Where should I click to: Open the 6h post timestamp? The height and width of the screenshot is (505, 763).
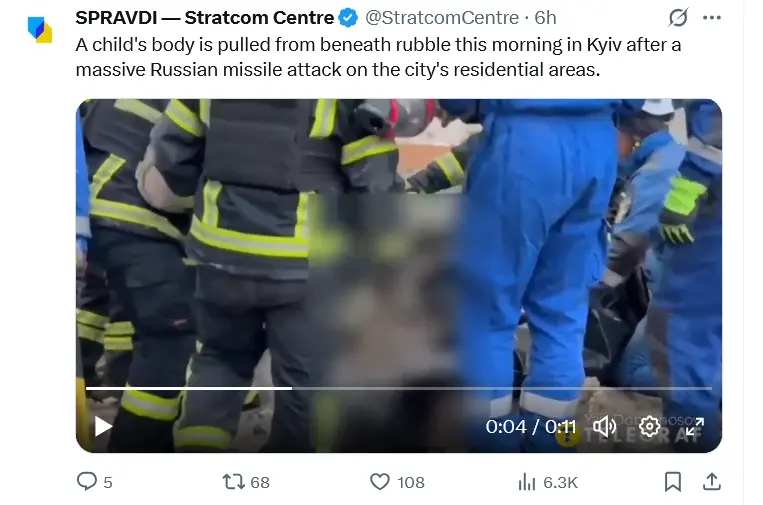coord(545,18)
